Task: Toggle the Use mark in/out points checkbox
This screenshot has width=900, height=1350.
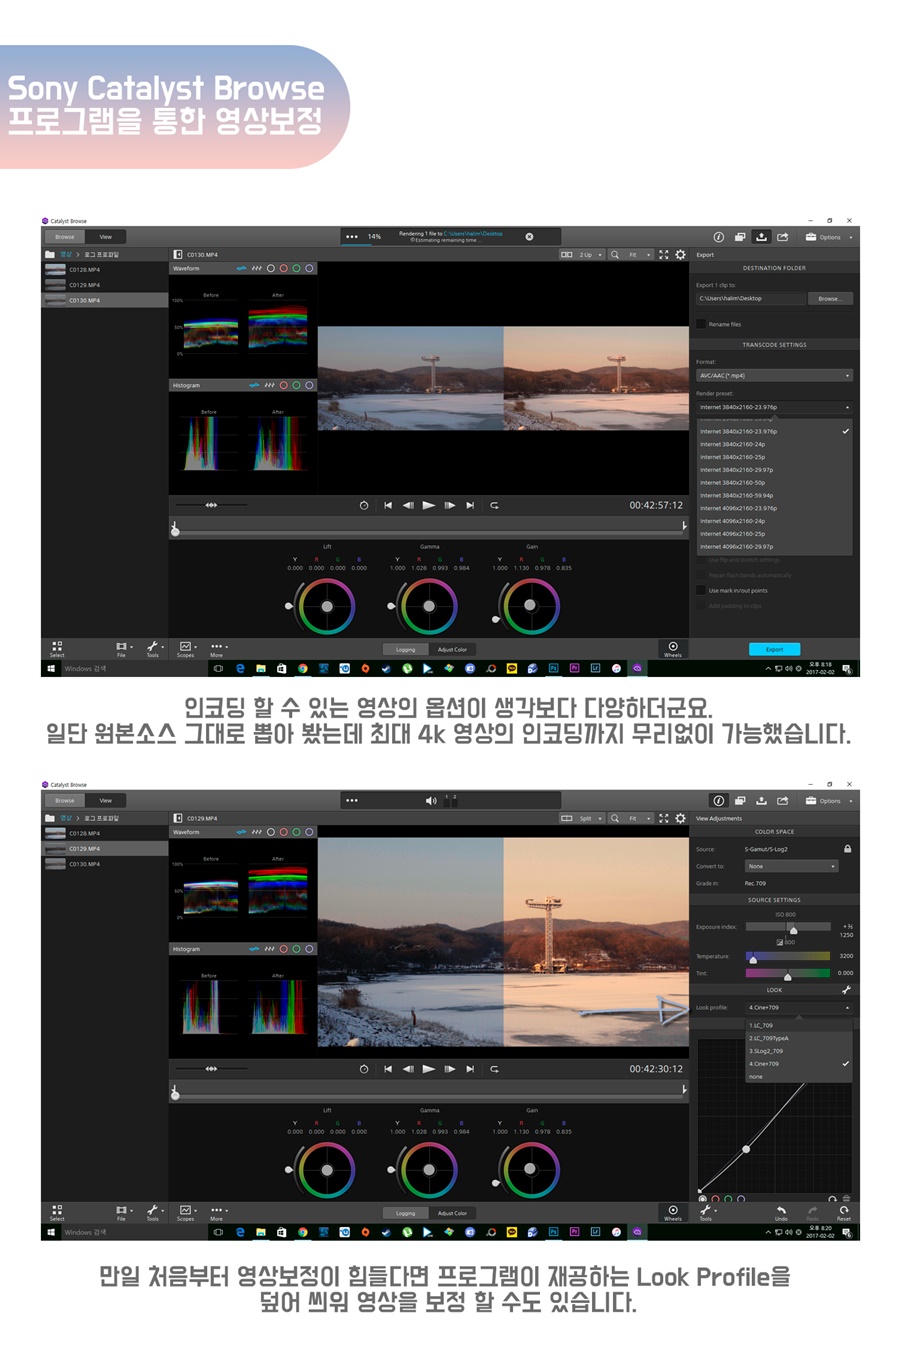Action: [x=701, y=590]
